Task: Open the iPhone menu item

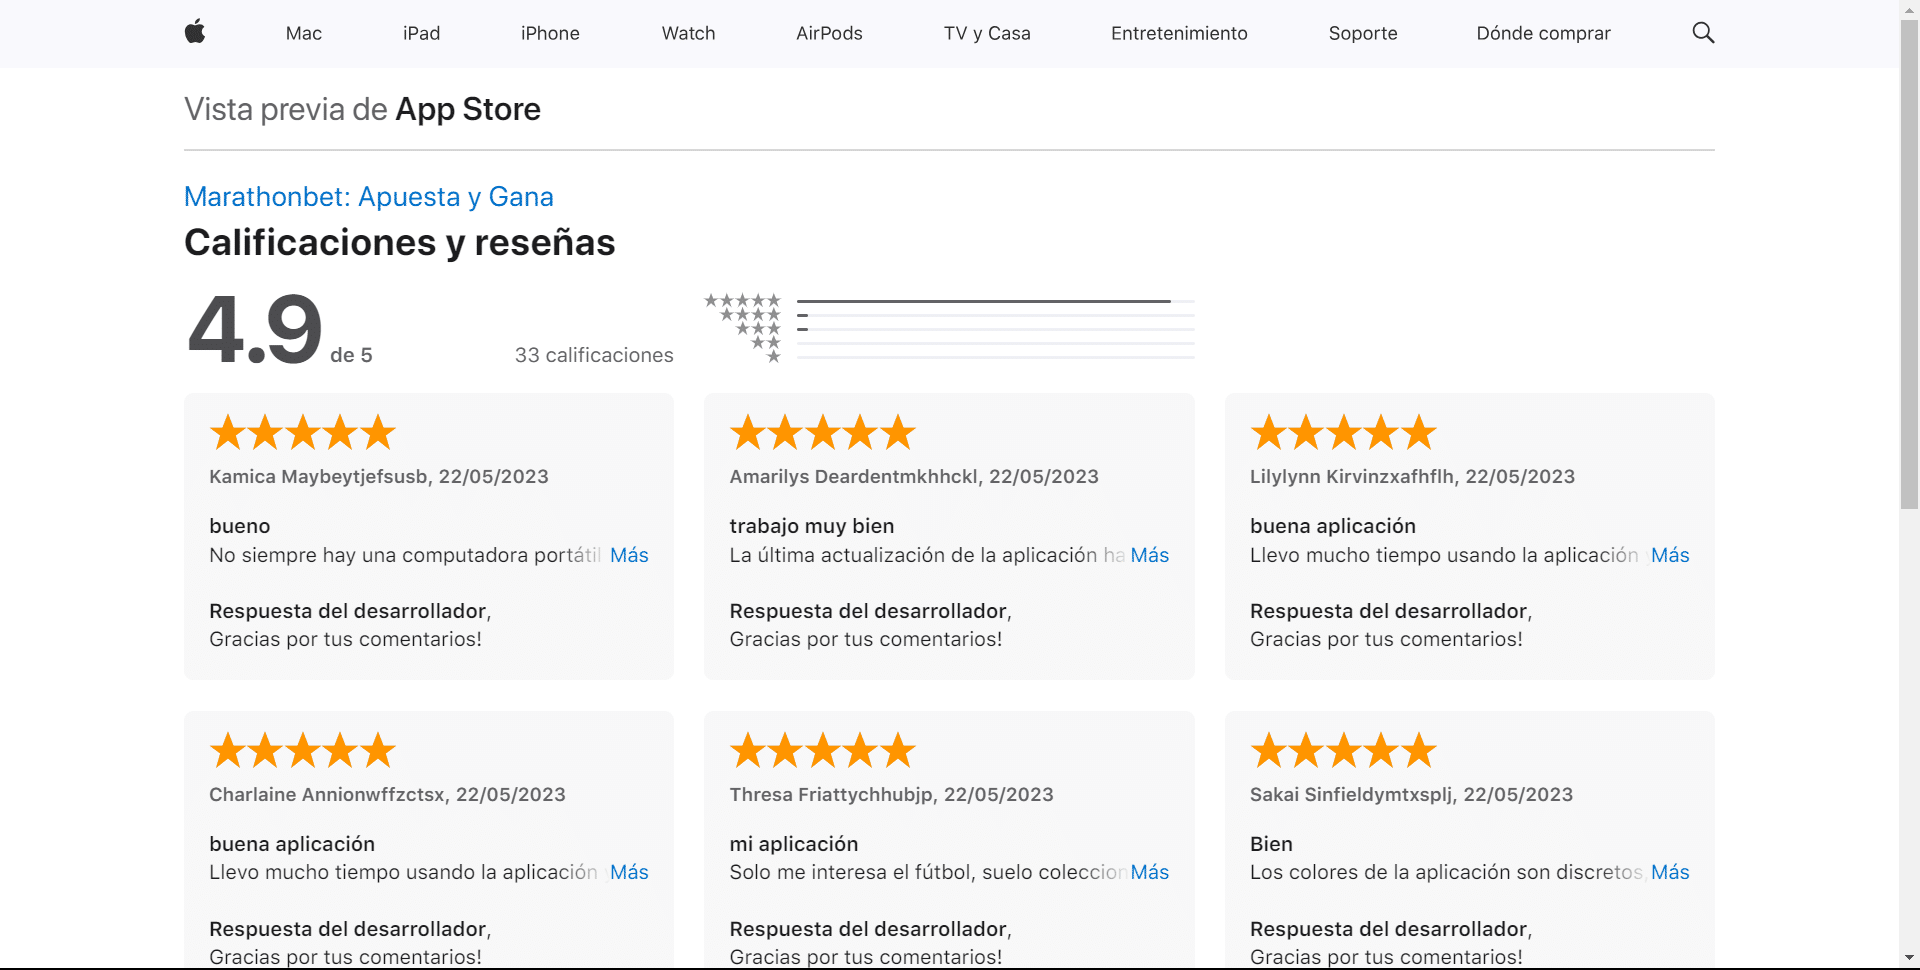Action: [550, 33]
